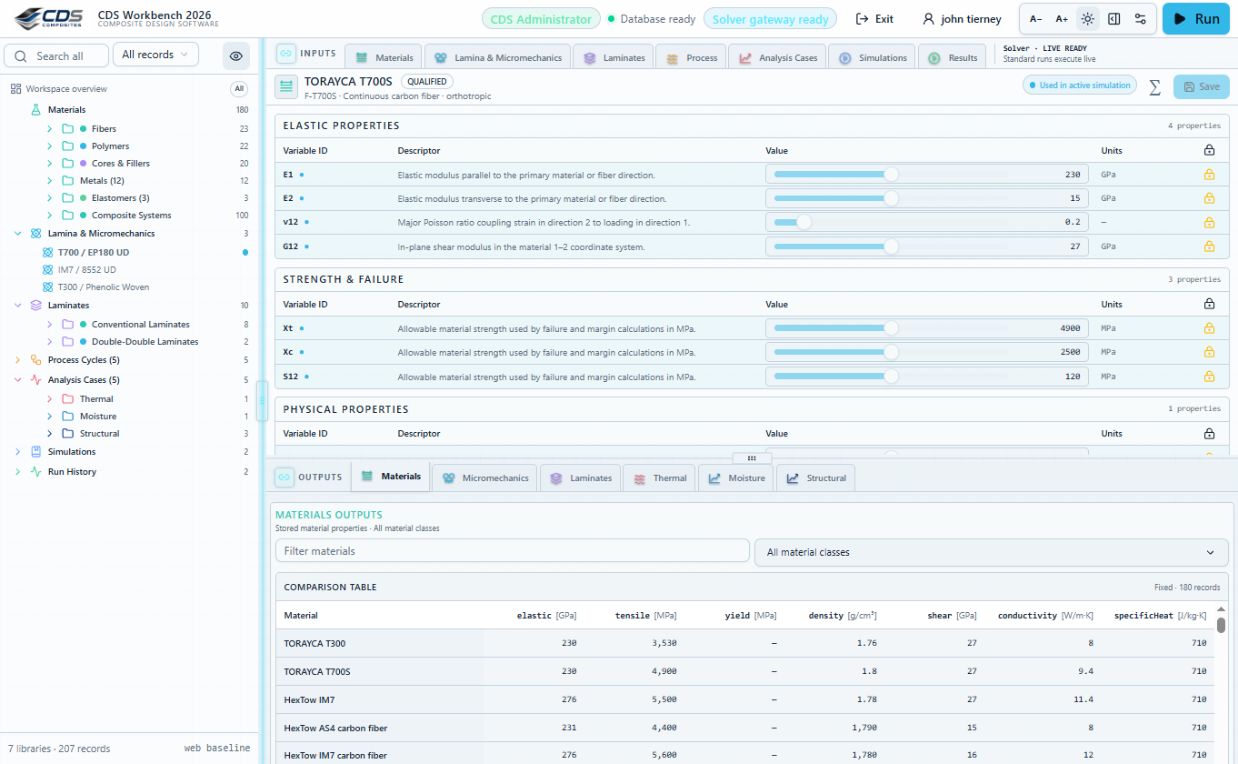
Task: Toggle lock on G12 row
Action: coord(1209,246)
